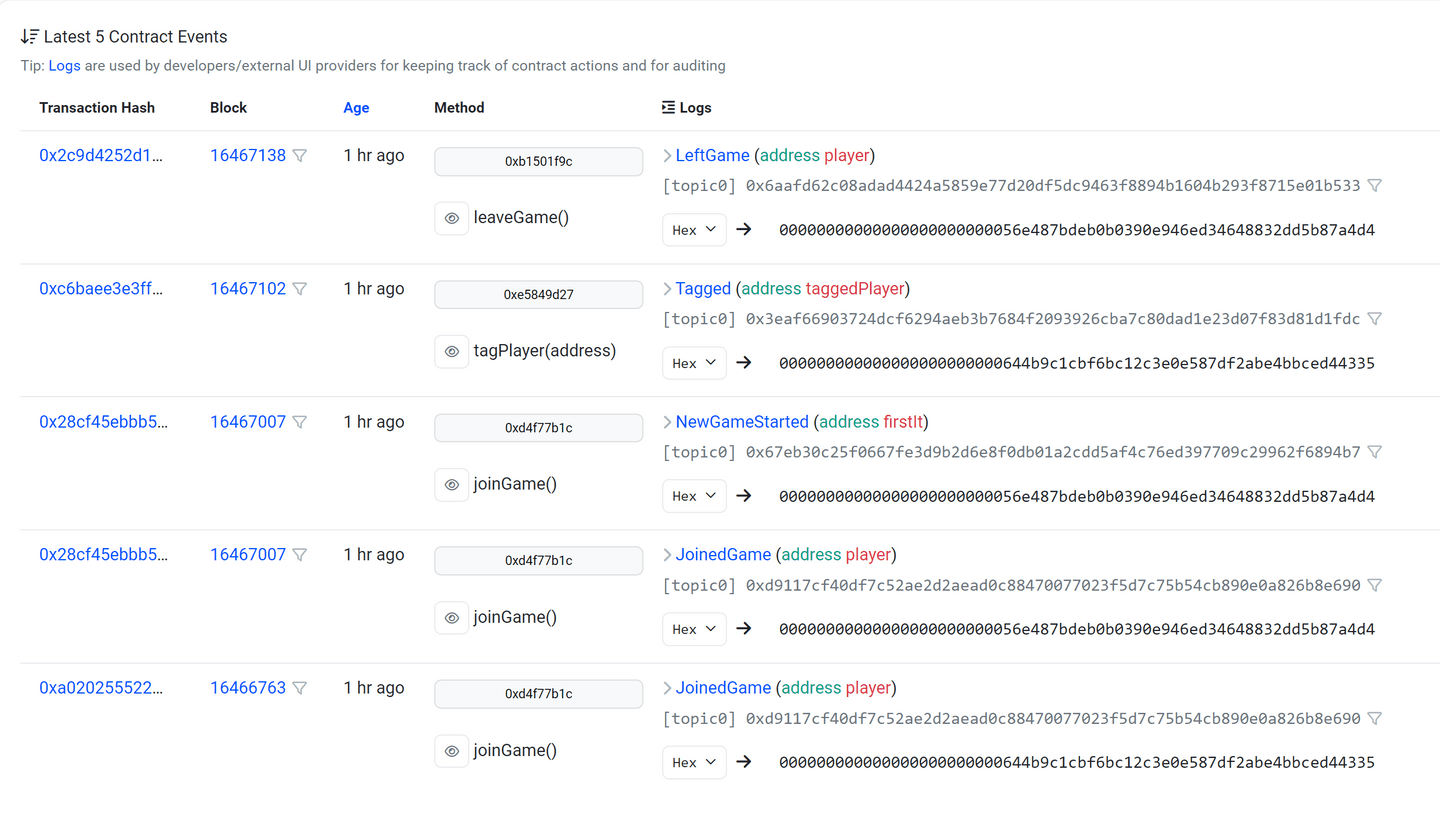The width and height of the screenshot is (1440, 829).
Task: Open Hex dropdown in the 0xa020255522 row
Action: pos(694,762)
